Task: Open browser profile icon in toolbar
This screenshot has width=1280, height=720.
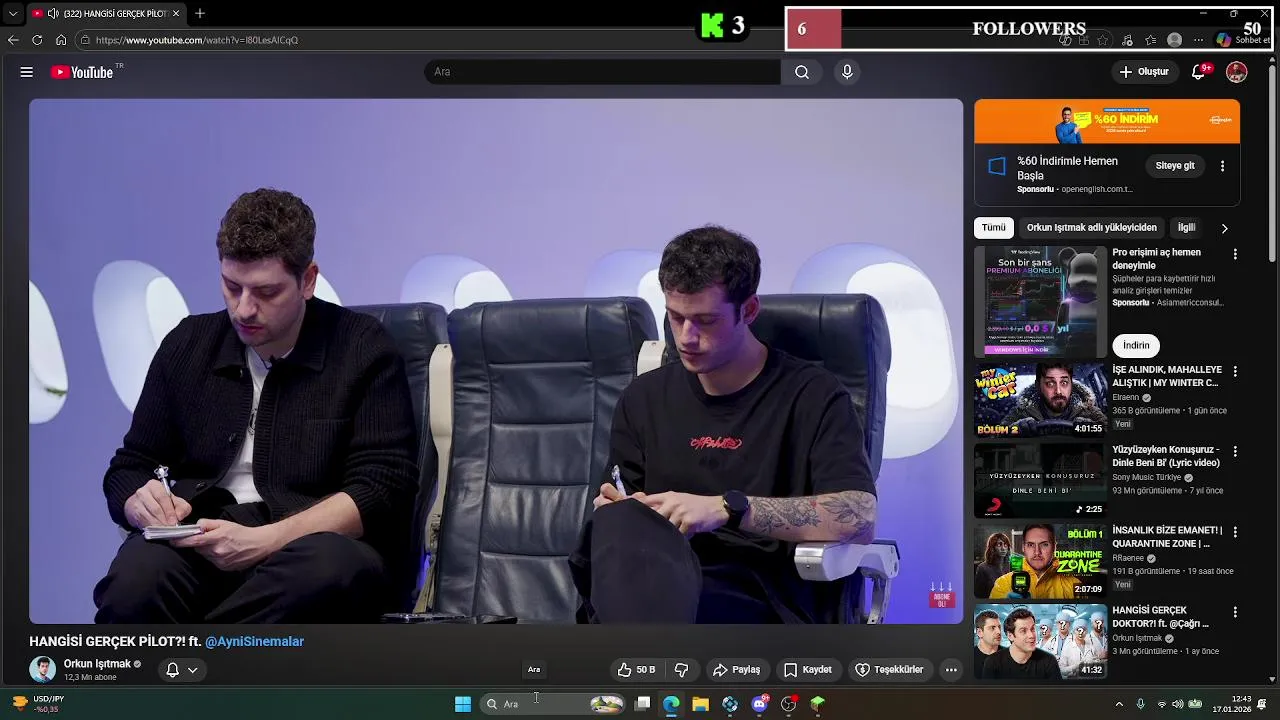Action: click(x=1175, y=40)
